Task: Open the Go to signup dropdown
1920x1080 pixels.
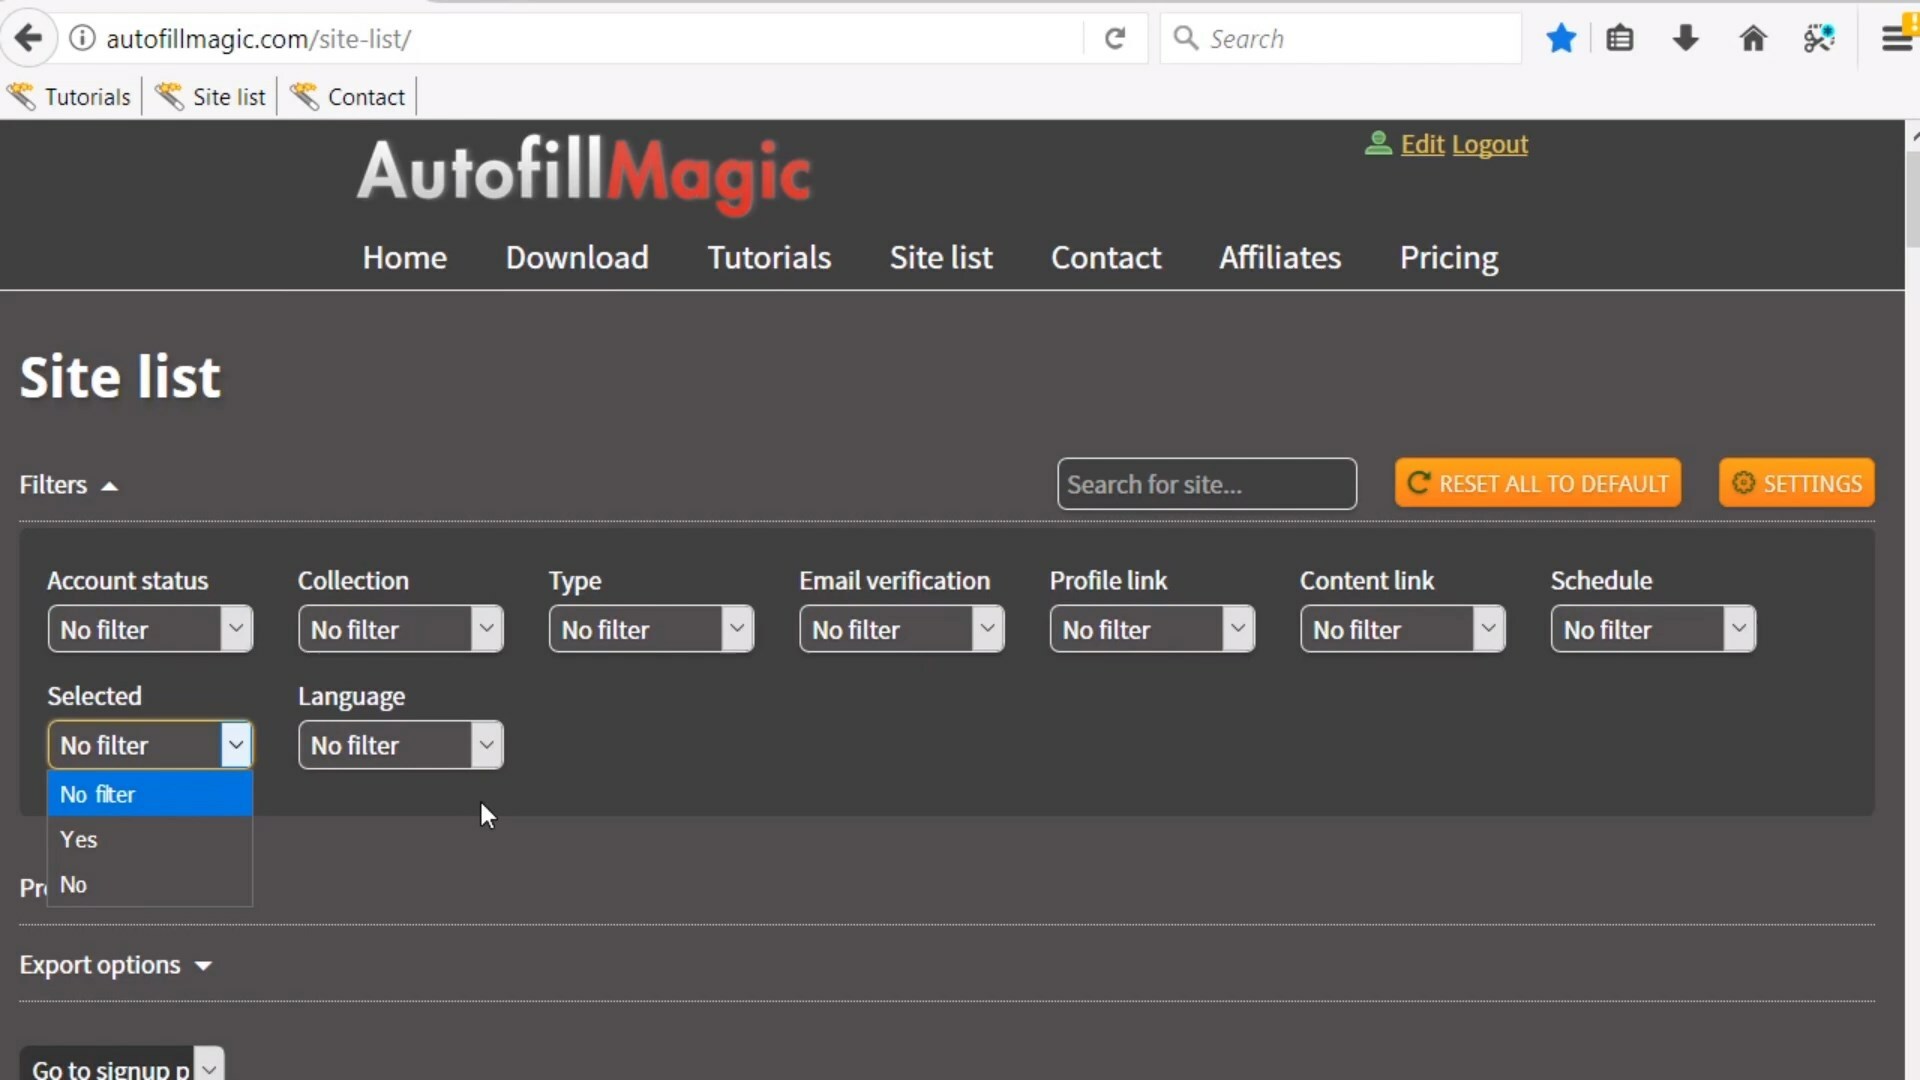Action: coord(122,1066)
